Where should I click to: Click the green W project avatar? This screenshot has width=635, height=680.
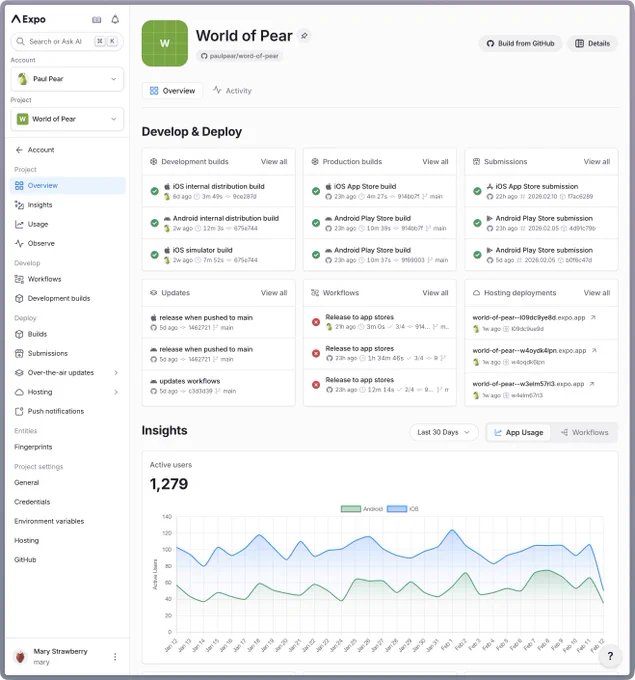pyautogui.click(x=165, y=43)
